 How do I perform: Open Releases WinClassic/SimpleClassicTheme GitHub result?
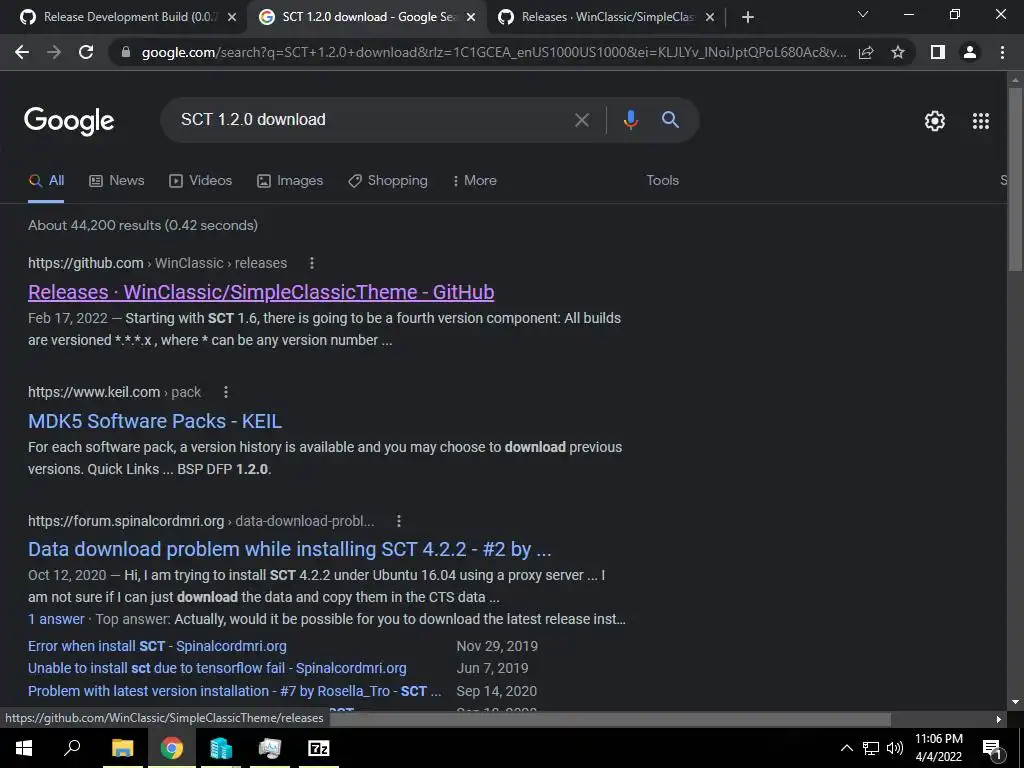(x=261, y=292)
